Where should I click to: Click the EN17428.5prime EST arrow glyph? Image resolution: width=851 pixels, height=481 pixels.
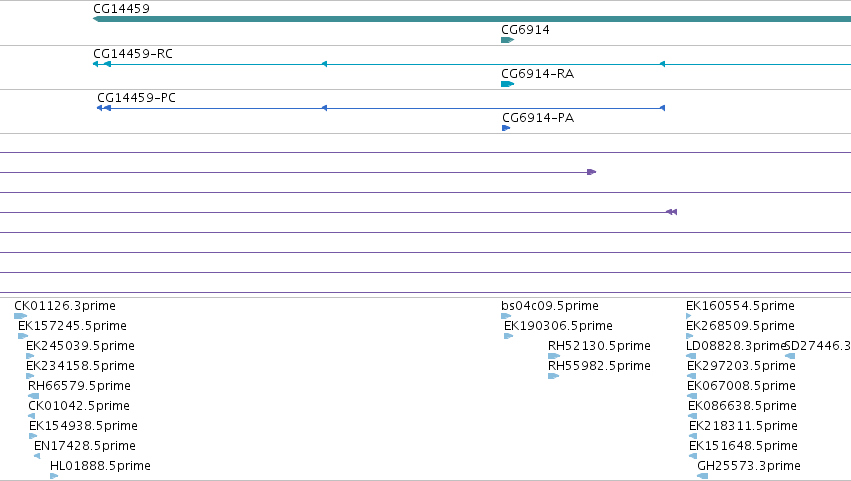click(x=37, y=456)
